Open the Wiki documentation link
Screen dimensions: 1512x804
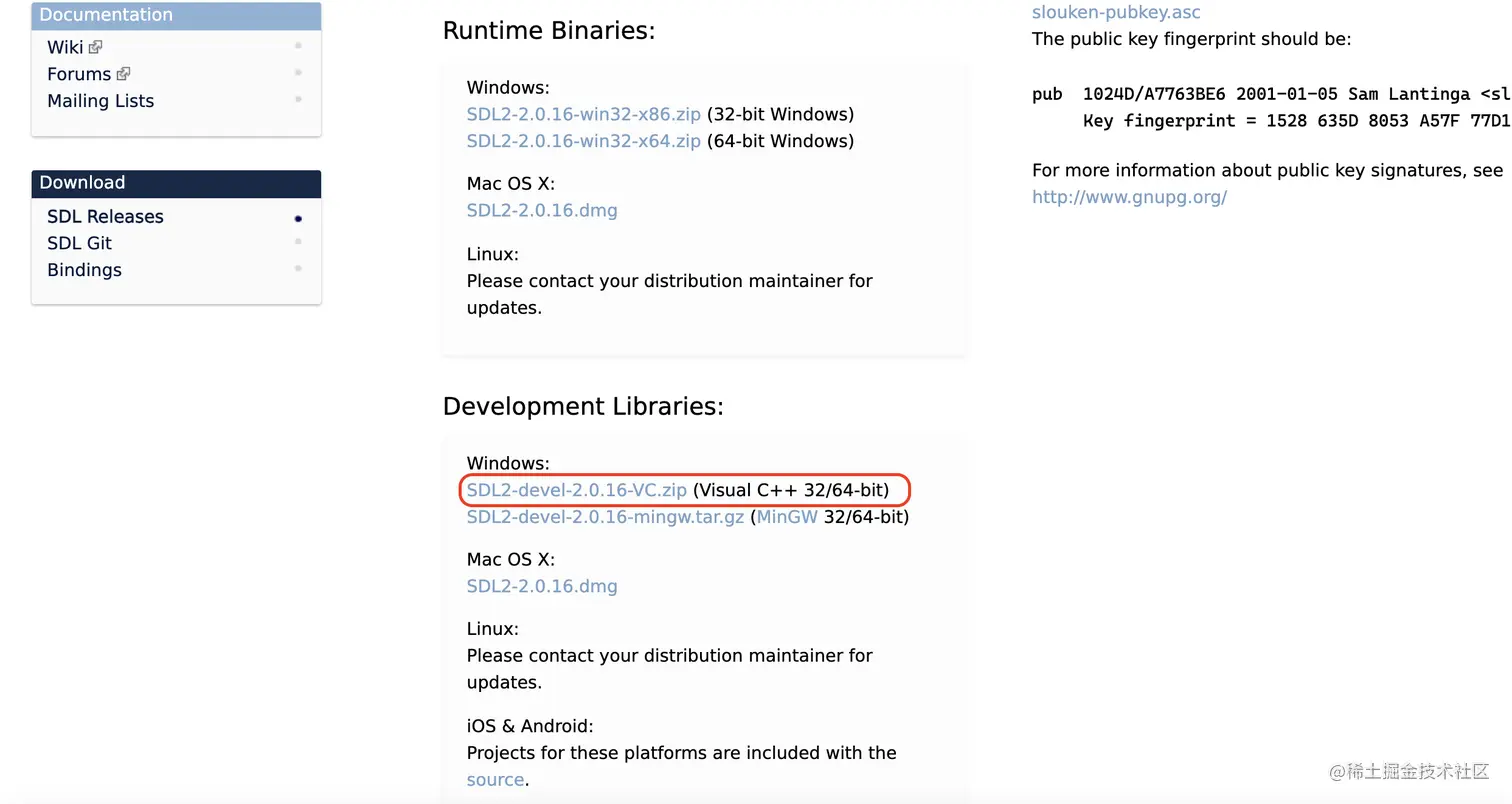click(65, 47)
